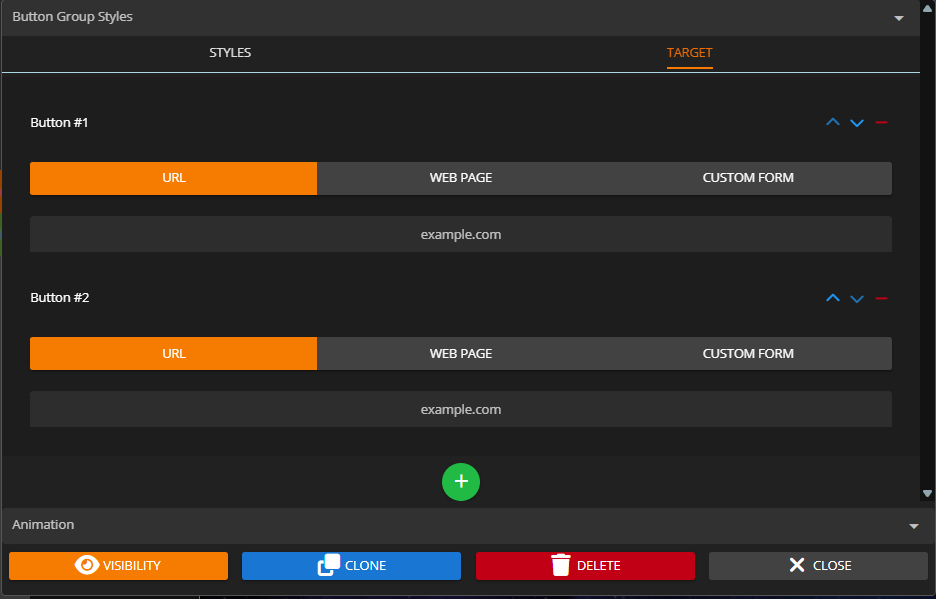Collapse the Button Group Styles section
Screen dimensions: 936x599
pyautogui.click(x=898, y=18)
